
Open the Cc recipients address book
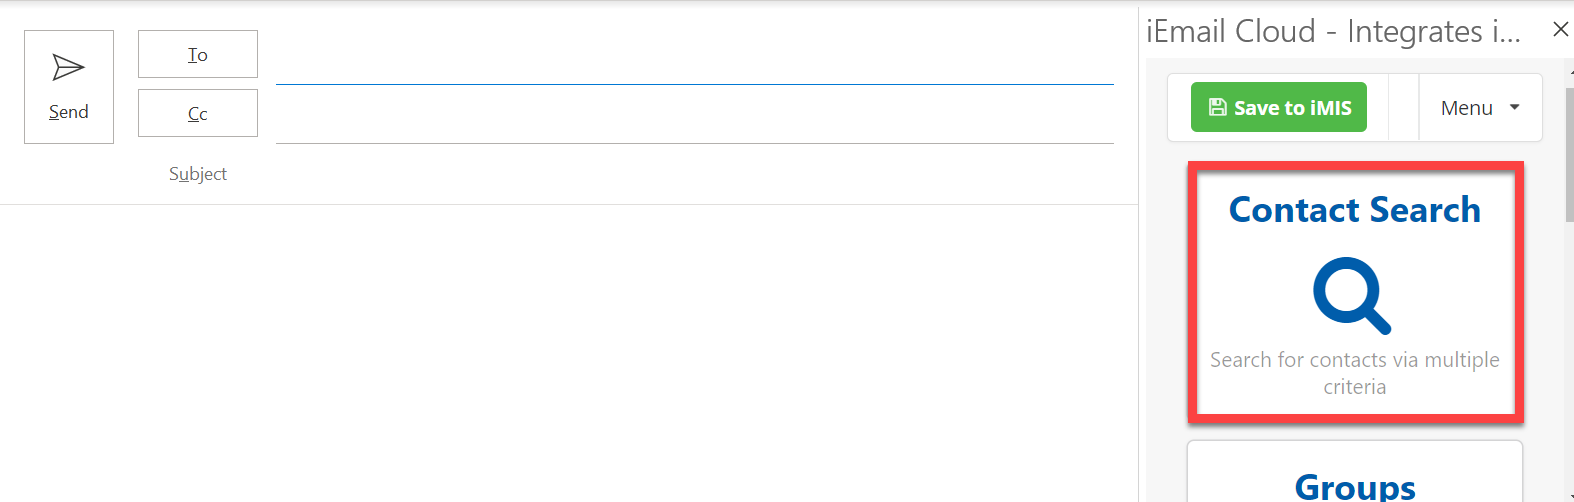click(x=198, y=113)
